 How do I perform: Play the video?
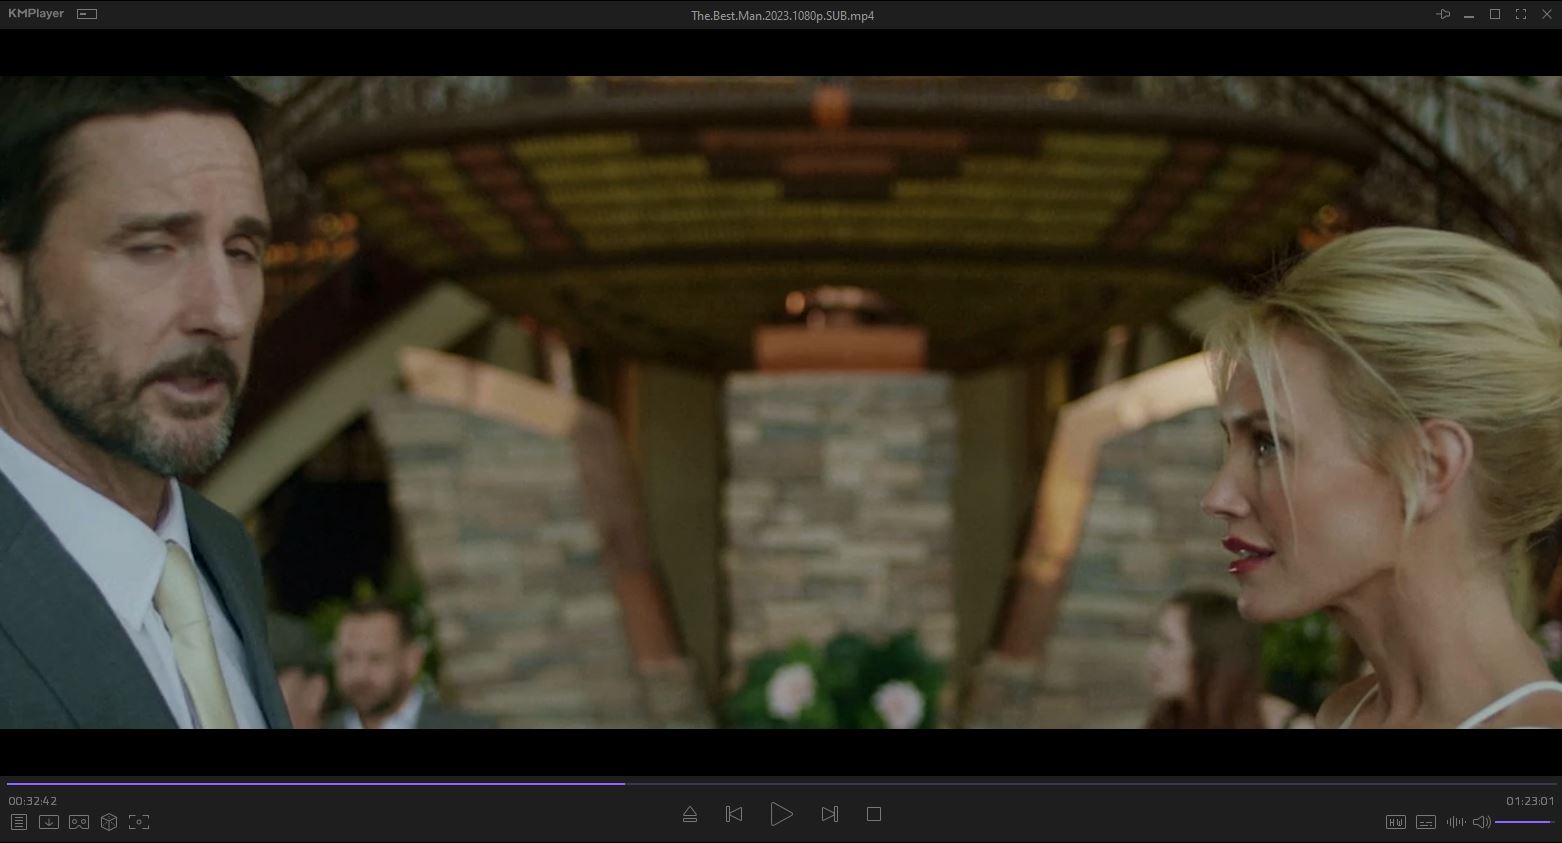click(x=782, y=814)
